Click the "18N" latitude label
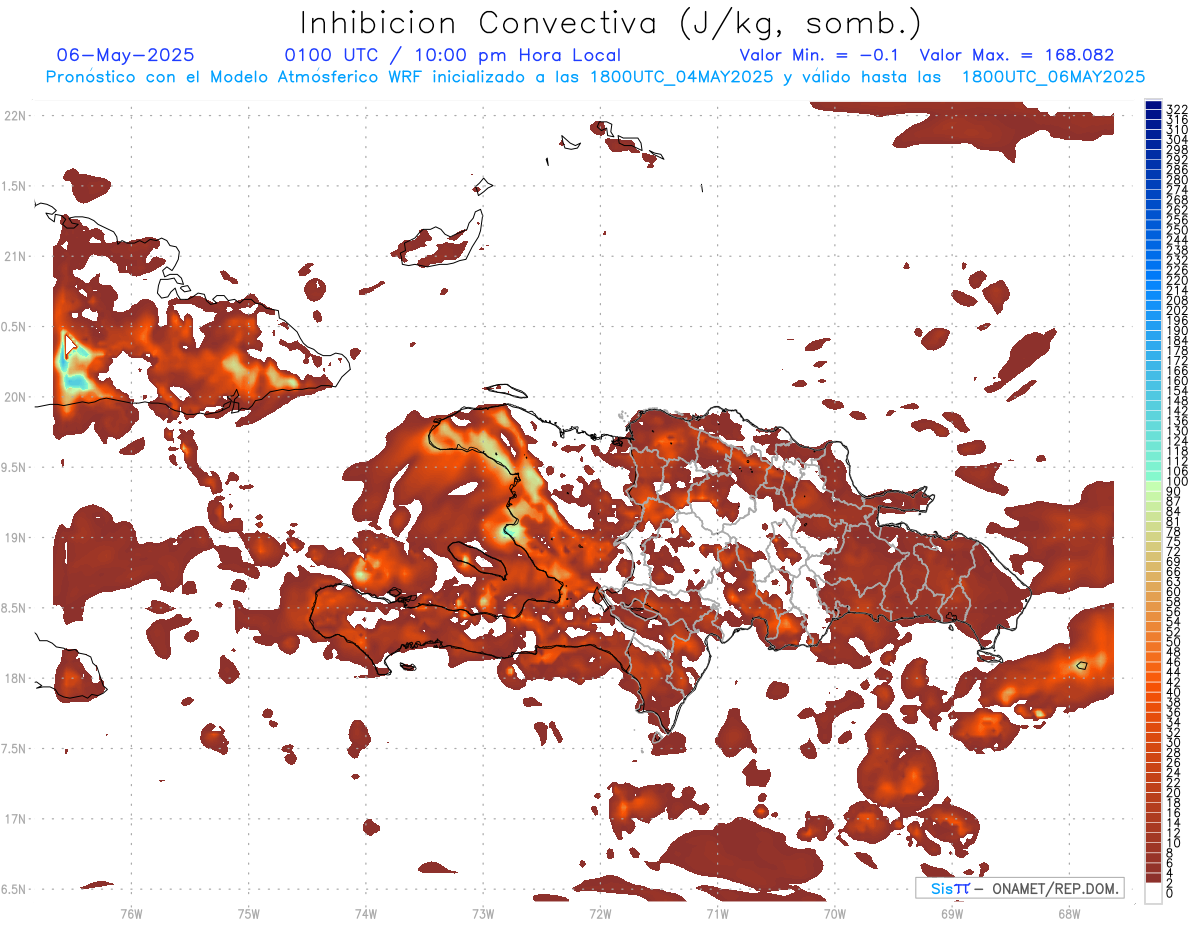 [15, 678]
